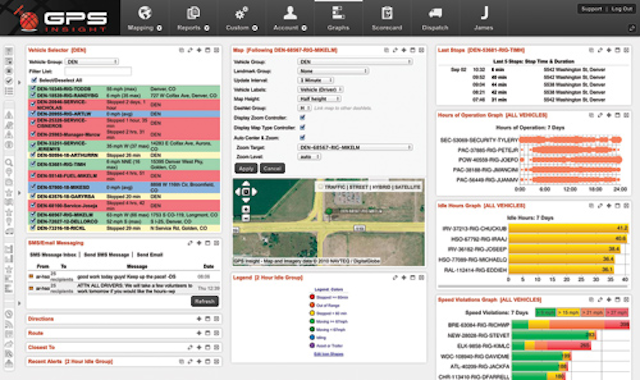Click the checkmark circle sidebar icon
This screenshot has height=380, width=640.
coord(9,80)
